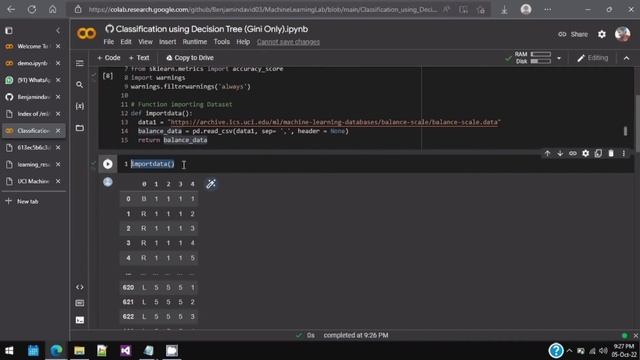Viewport: 640px width, 360px height.
Task: Close the learning_res tab
Action: 58,164
